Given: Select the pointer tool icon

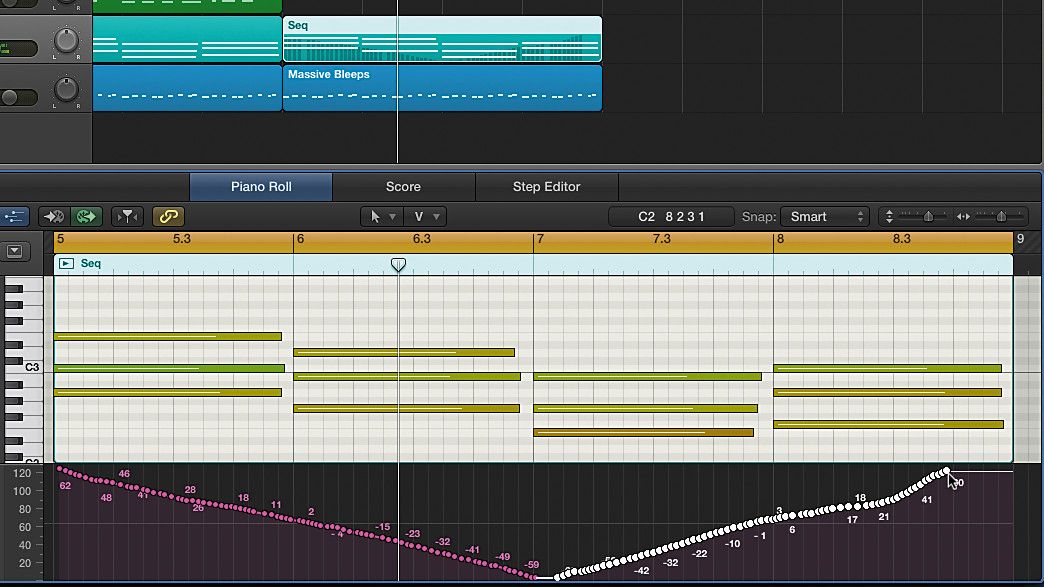Looking at the screenshot, I should (375, 216).
